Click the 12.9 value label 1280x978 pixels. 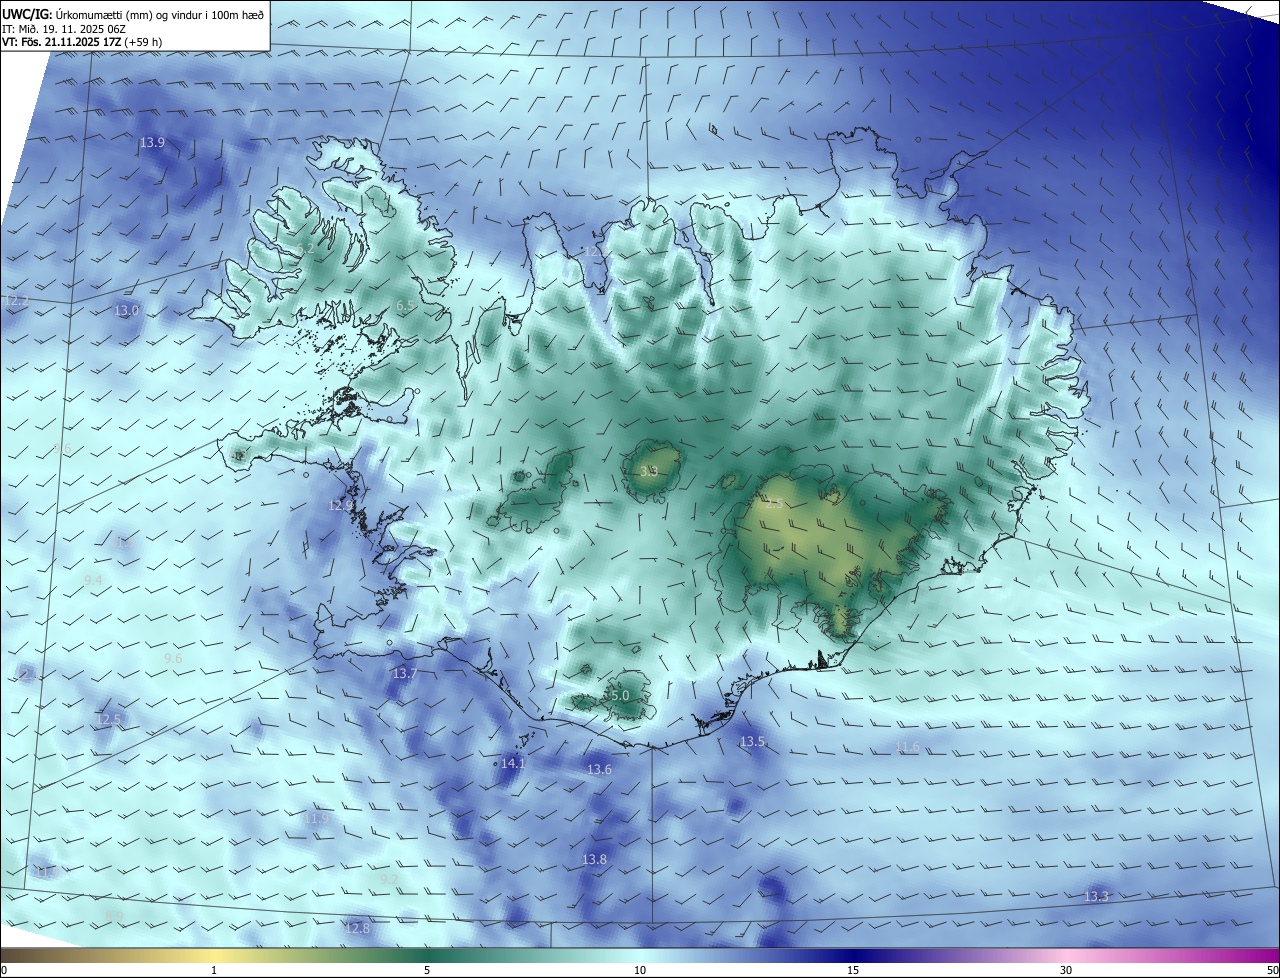[x=340, y=506]
